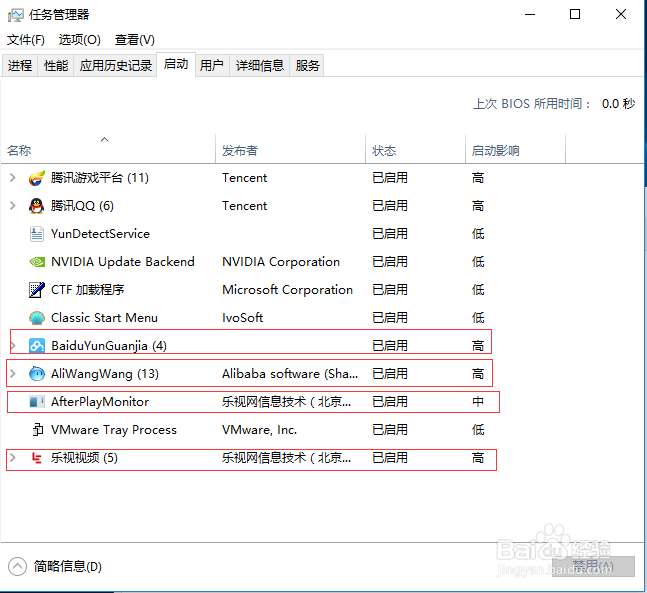Select the YunDetectService row name

click(x=100, y=234)
